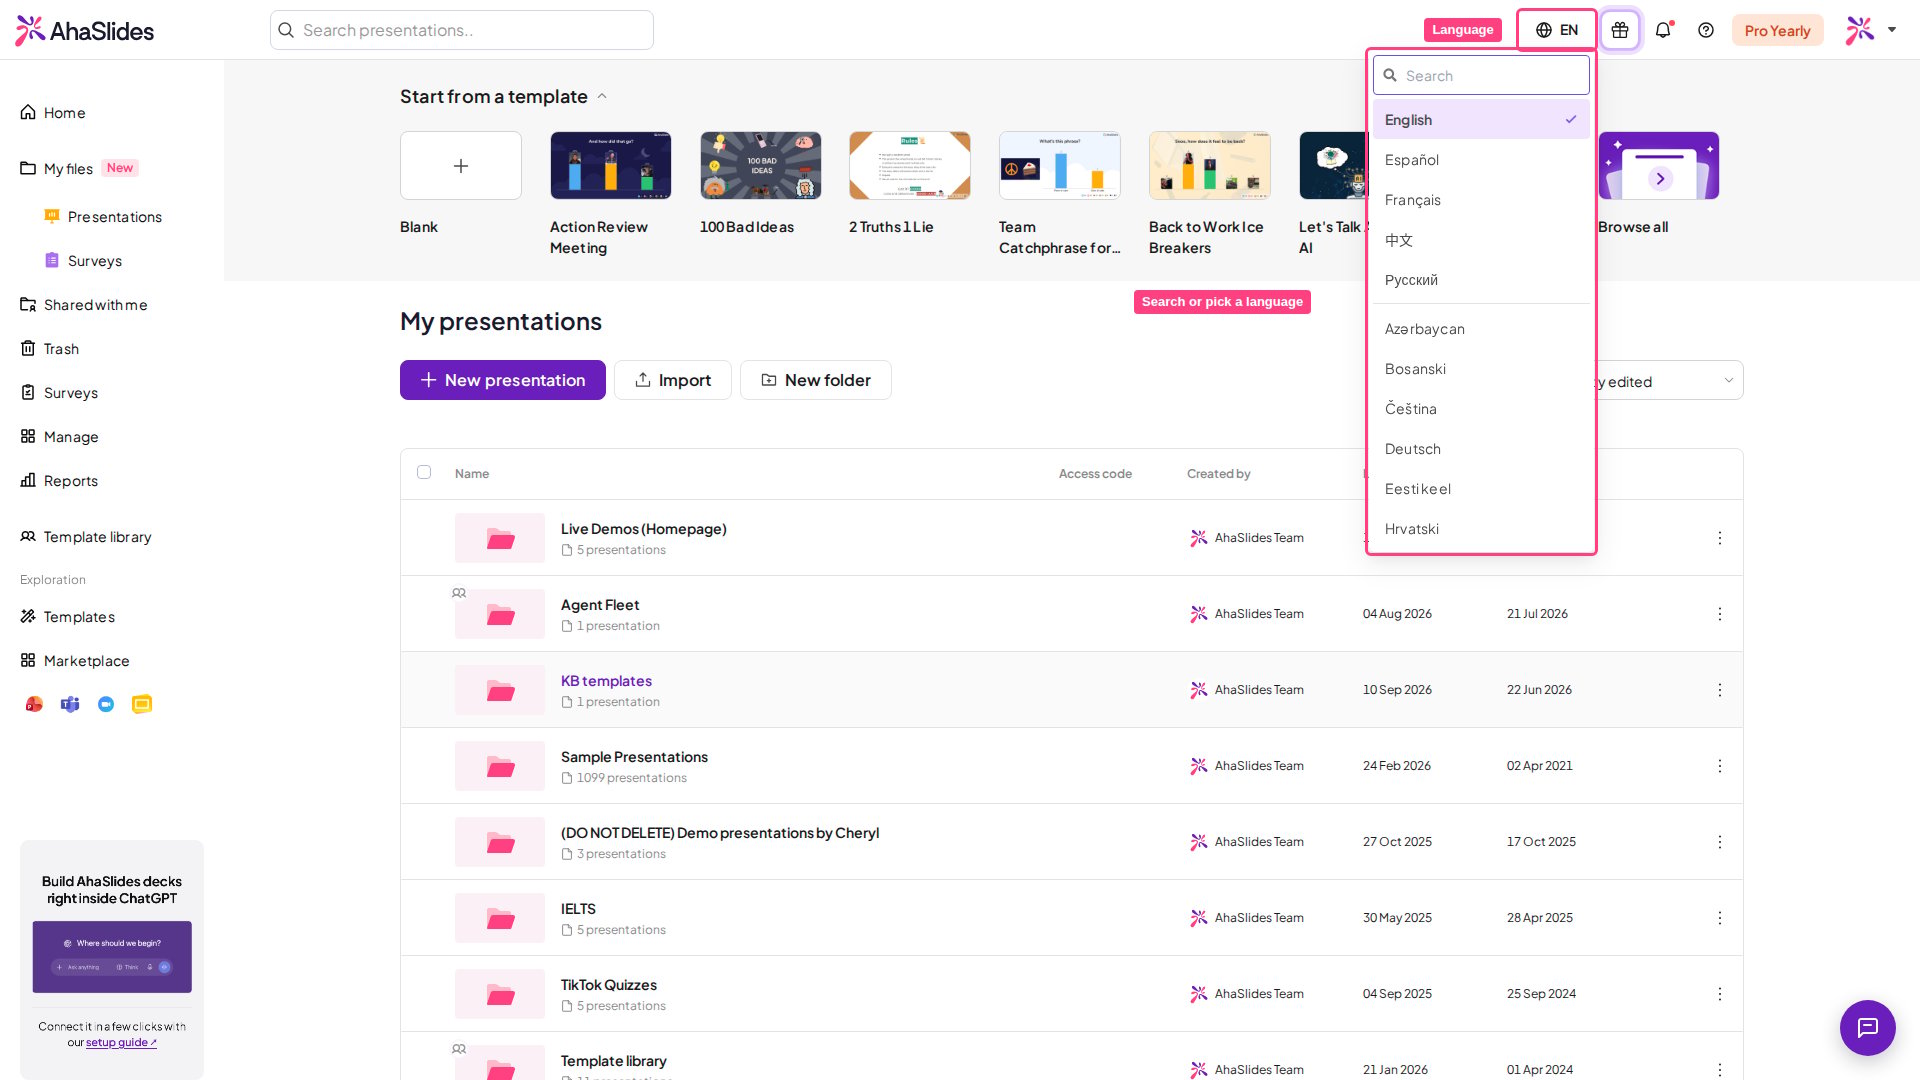Open the notifications bell

point(1663,30)
